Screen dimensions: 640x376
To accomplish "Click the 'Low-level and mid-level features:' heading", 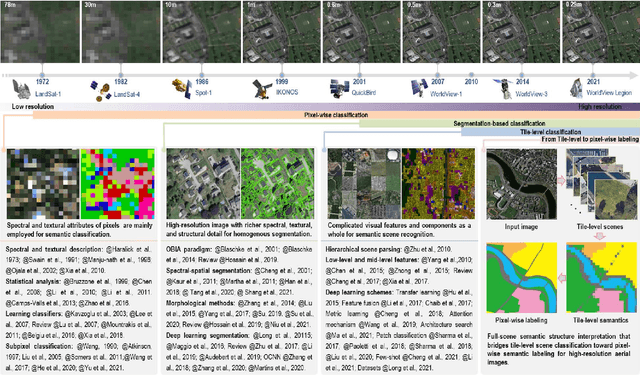I will click(372, 260).
